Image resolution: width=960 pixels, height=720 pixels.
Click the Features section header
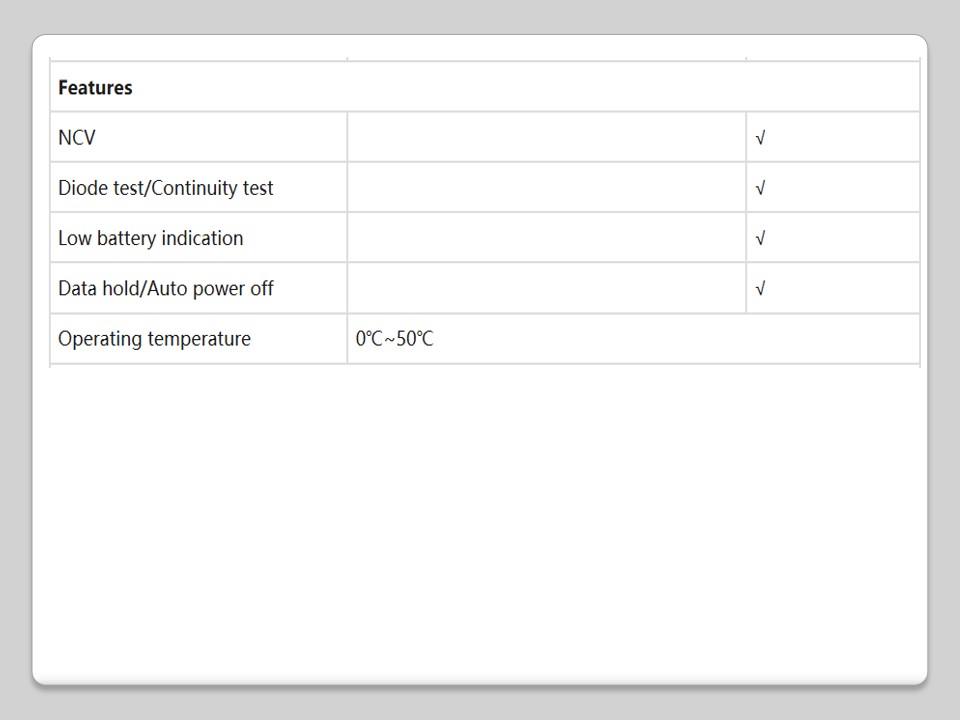pos(95,88)
